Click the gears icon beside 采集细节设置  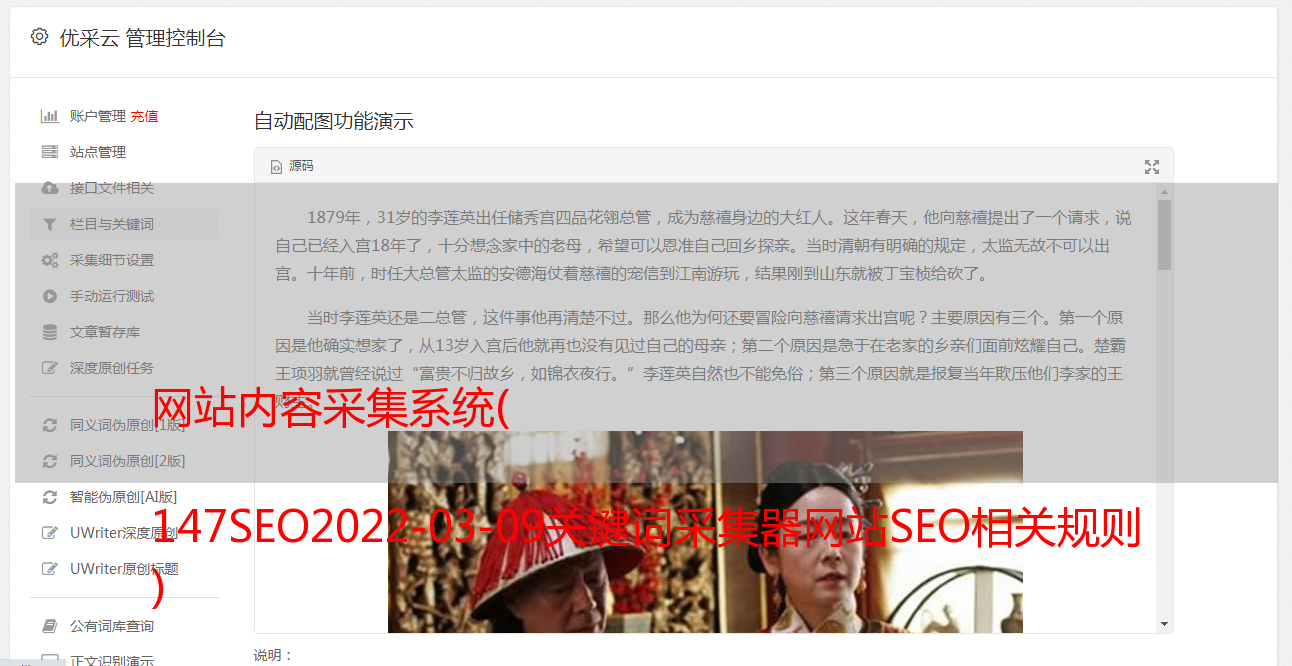49,260
